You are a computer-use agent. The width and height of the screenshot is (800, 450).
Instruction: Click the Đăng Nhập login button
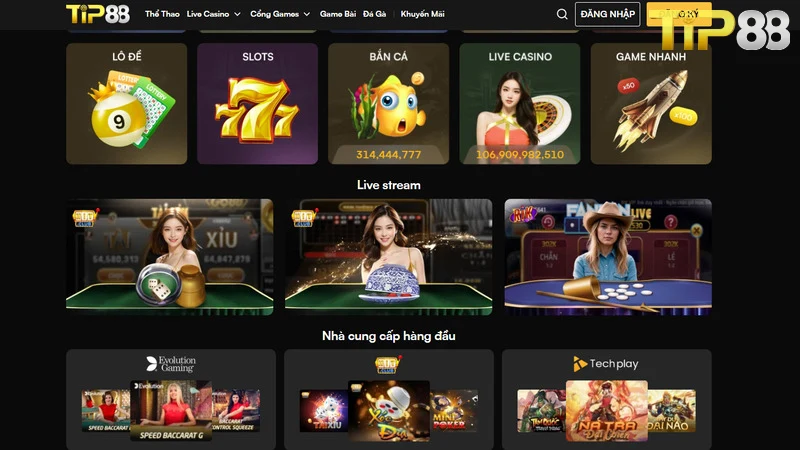(x=608, y=14)
